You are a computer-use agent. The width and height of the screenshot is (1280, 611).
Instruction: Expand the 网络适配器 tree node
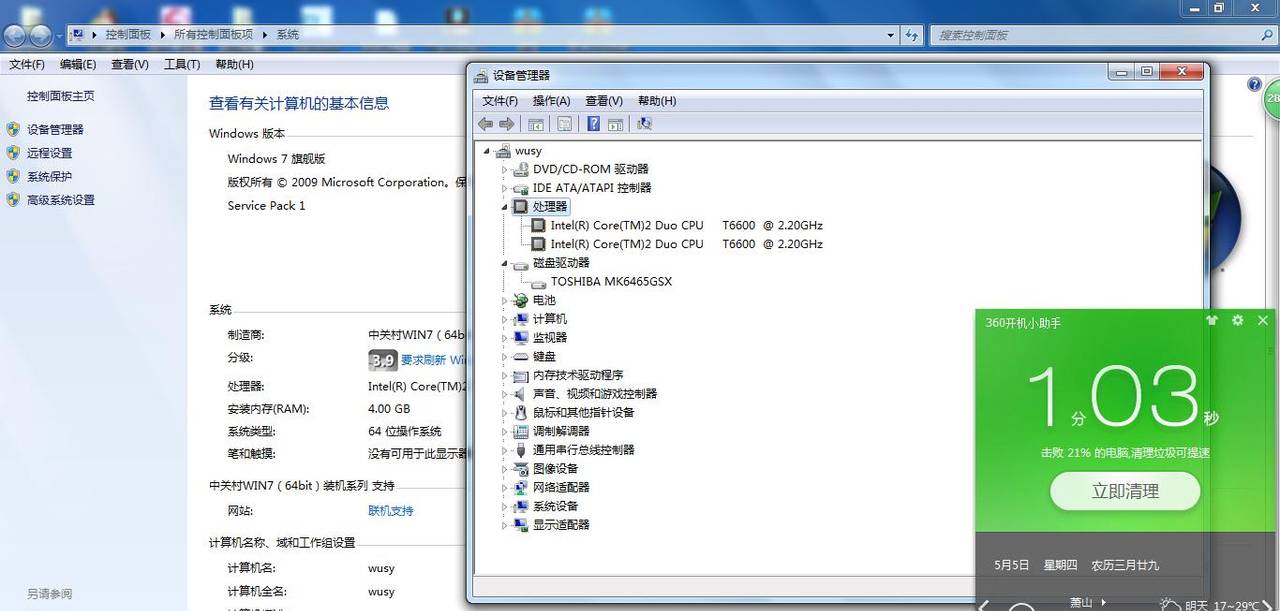(506, 487)
